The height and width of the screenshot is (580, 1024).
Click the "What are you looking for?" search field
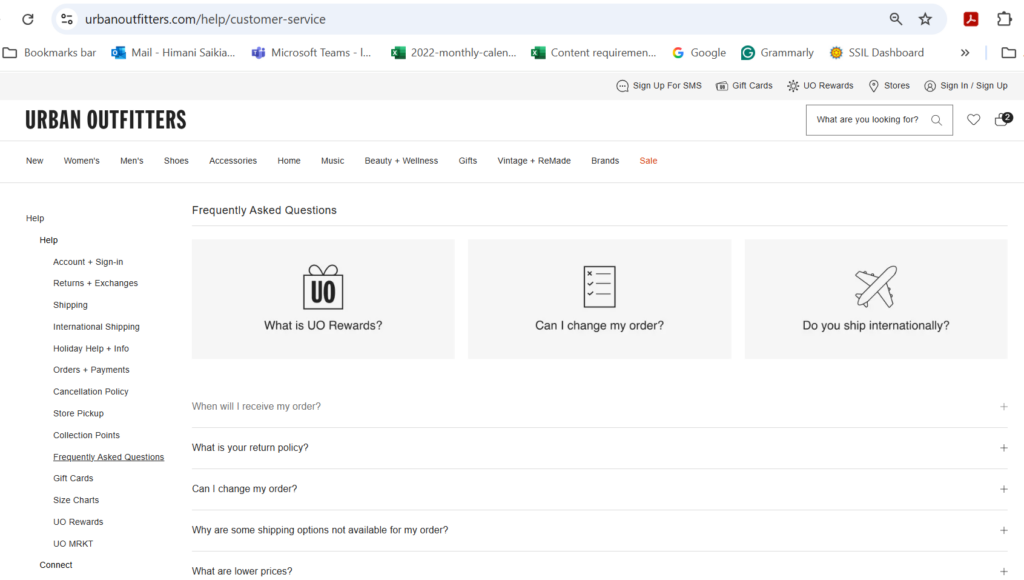pos(866,120)
